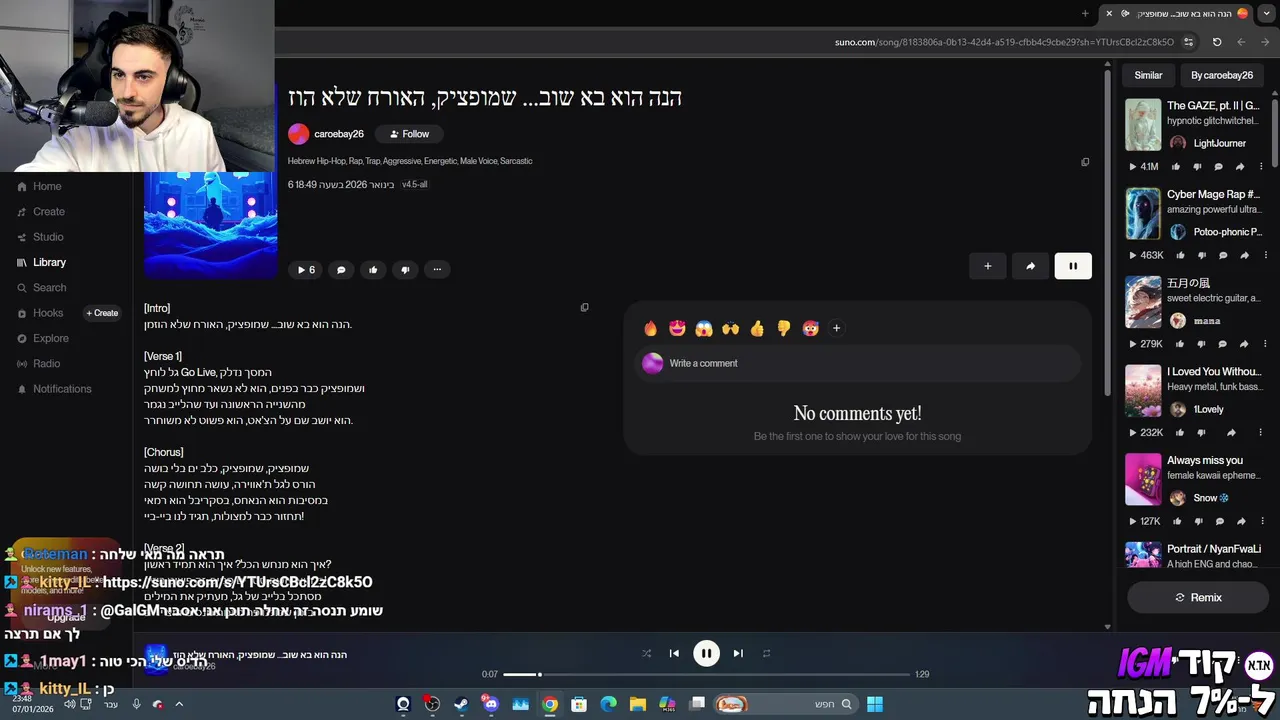
Task: Open comments icon under the song cover
Action: [341, 269]
